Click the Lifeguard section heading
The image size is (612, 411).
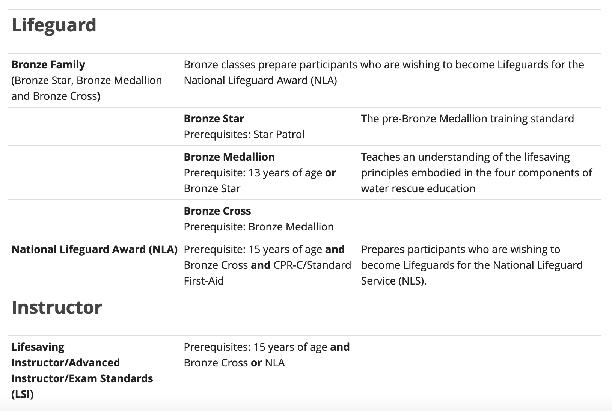[54, 26]
